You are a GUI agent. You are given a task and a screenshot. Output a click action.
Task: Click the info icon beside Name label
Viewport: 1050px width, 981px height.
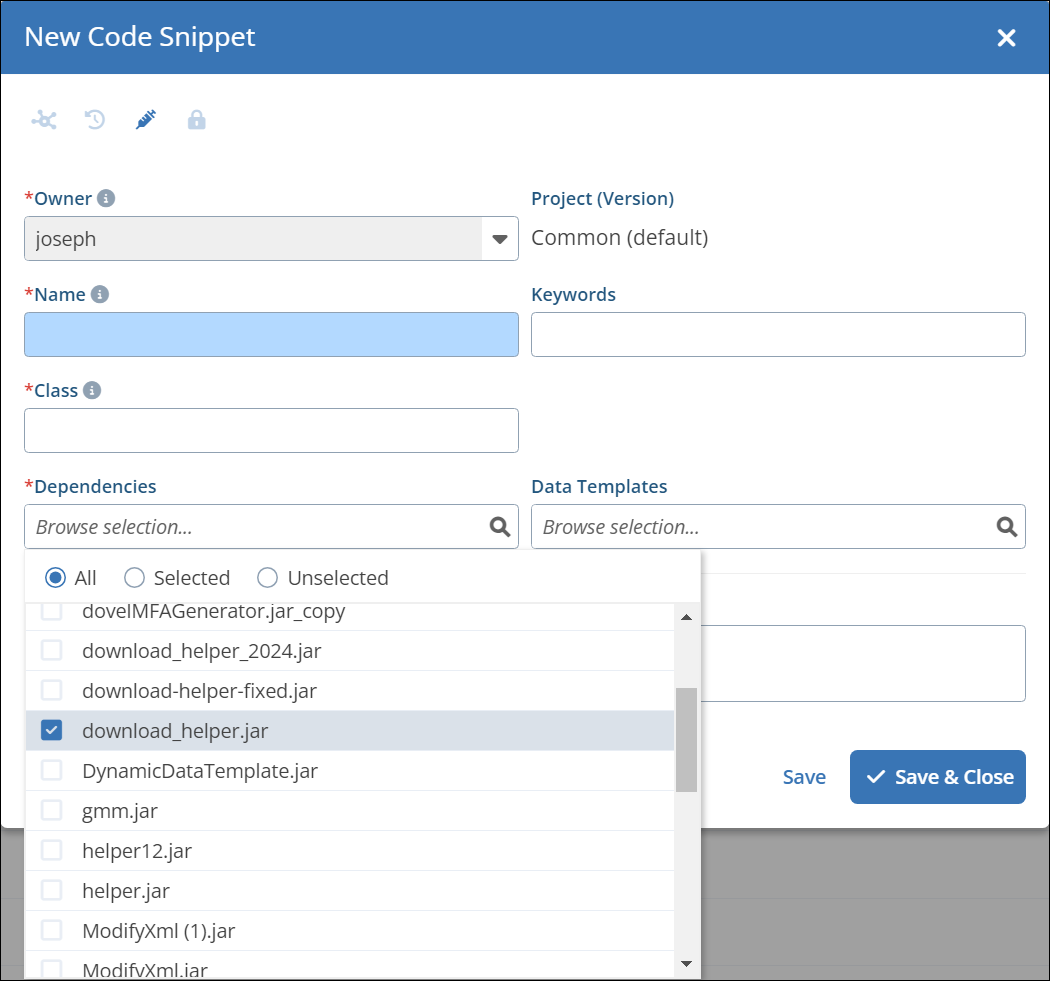coord(100,294)
